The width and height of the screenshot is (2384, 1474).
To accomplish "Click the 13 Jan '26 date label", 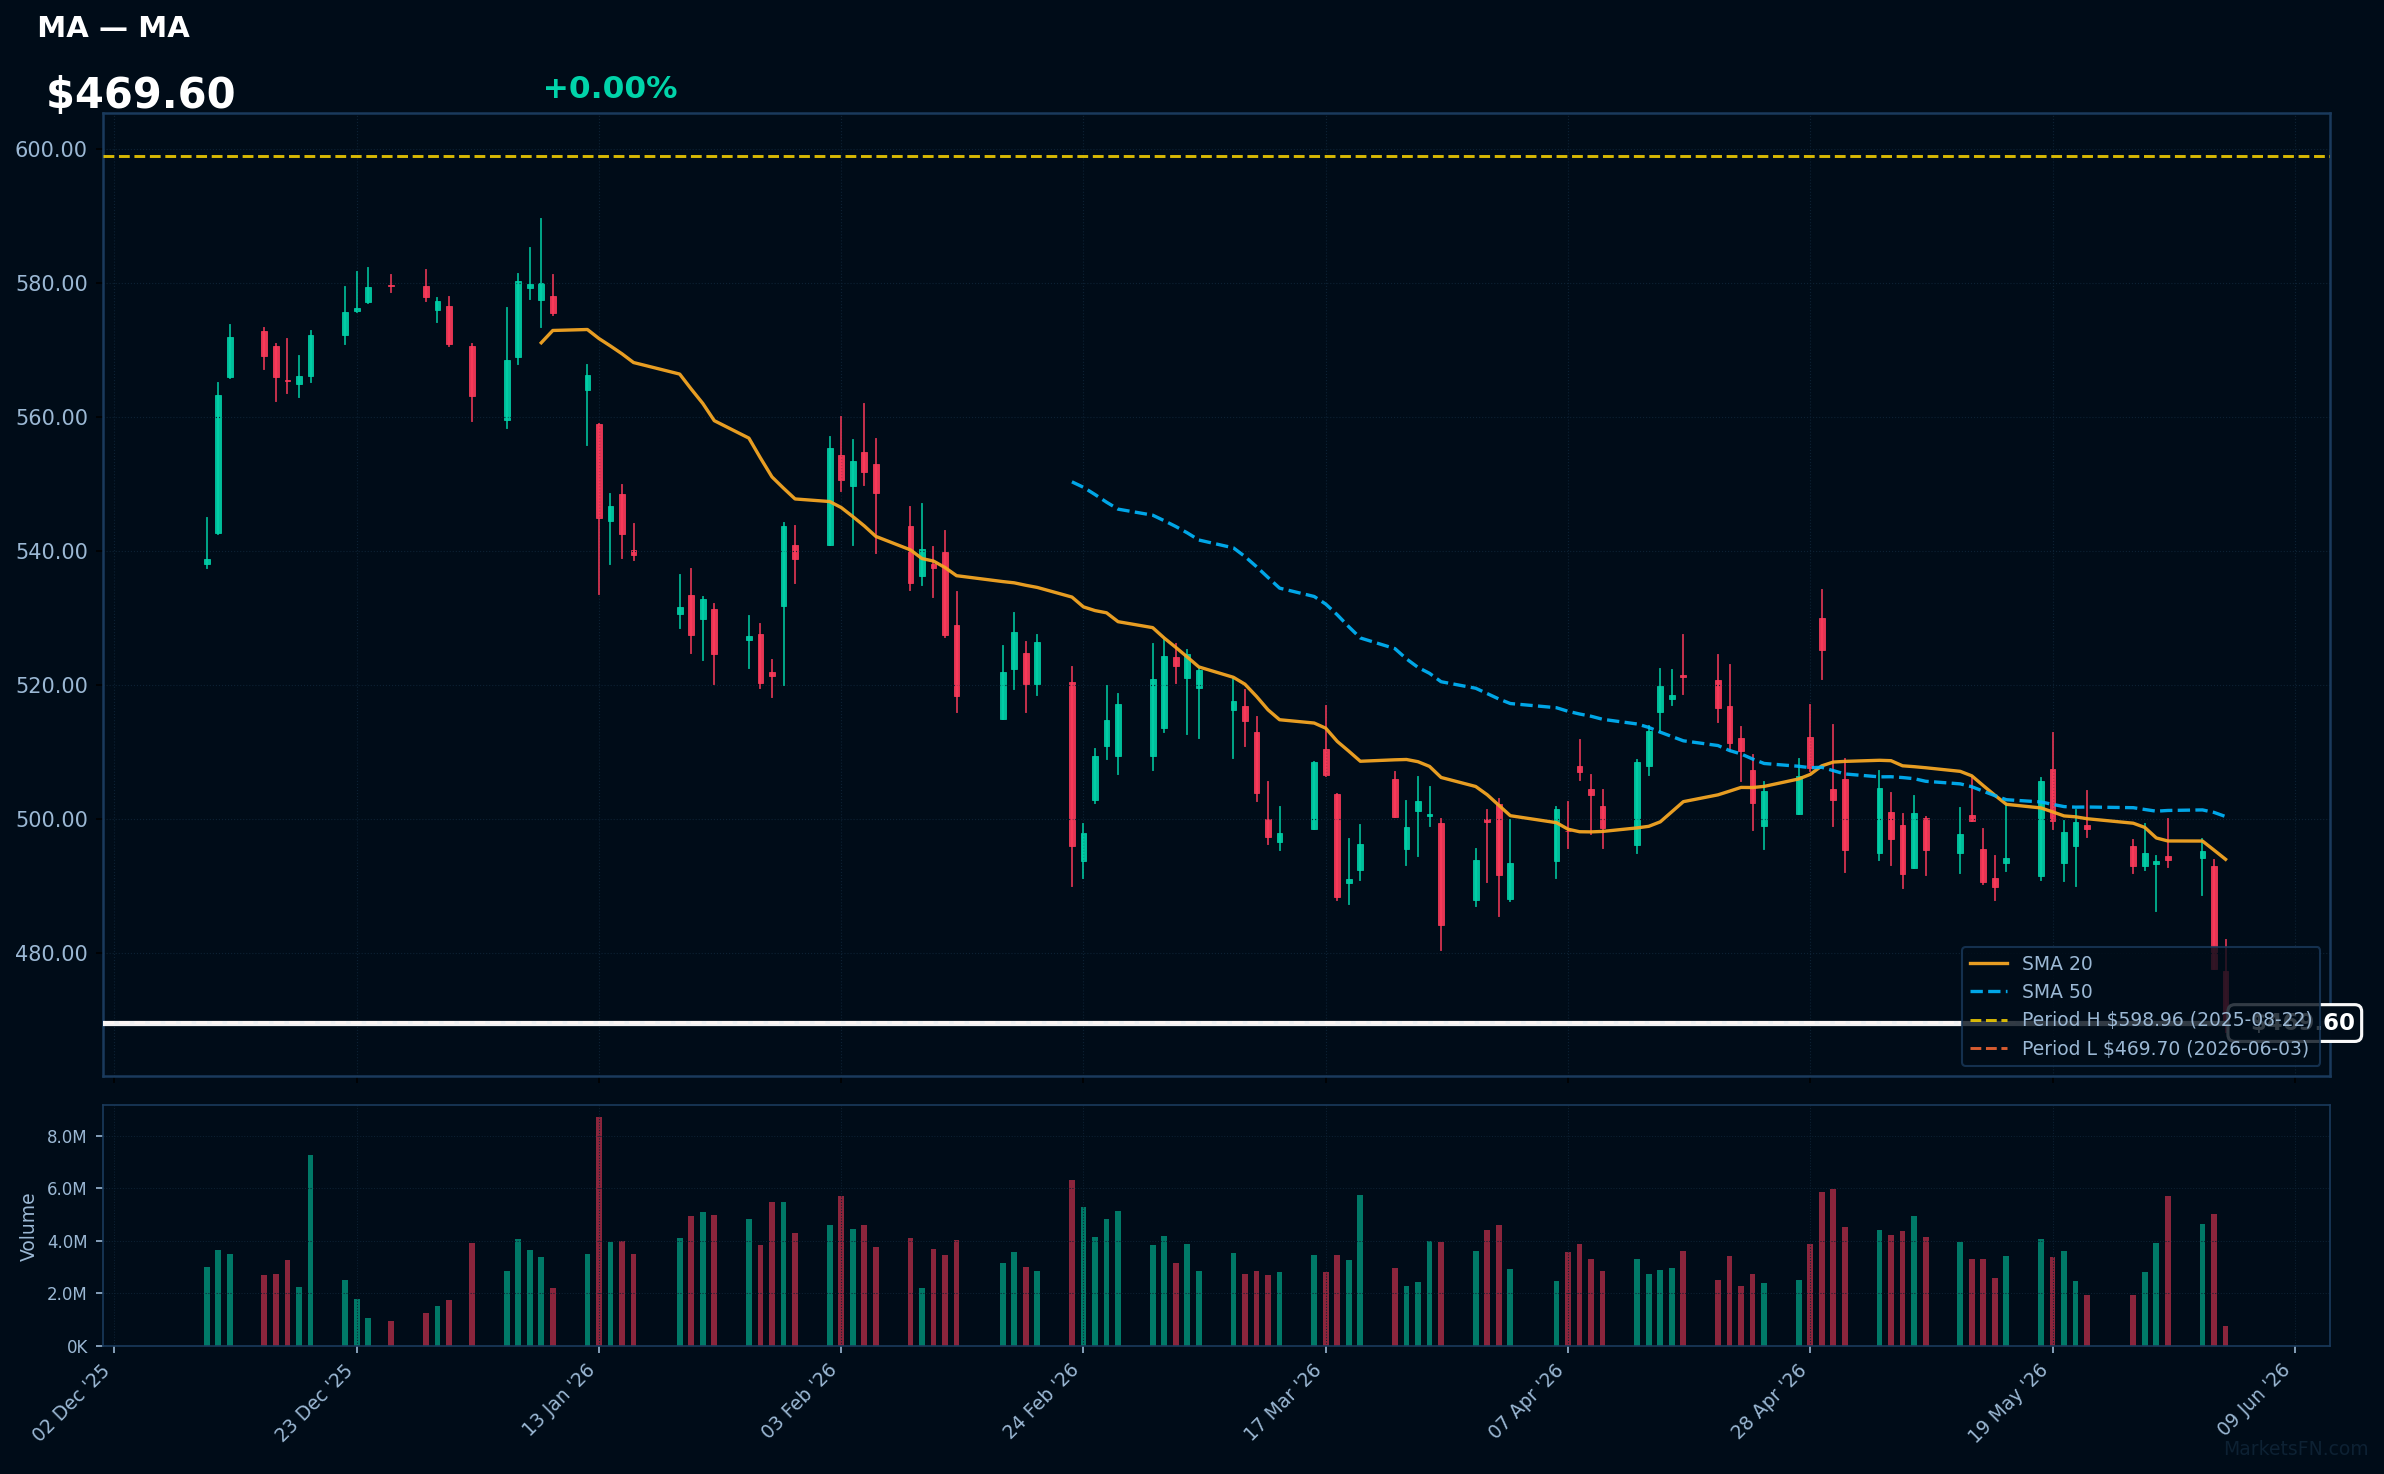I will (558, 1400).
